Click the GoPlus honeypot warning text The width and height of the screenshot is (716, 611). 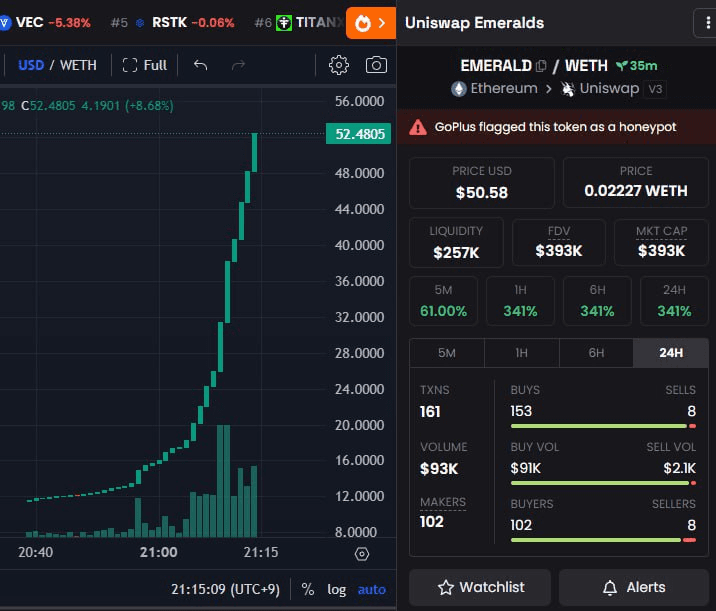pyautogui.click(x=555, y=127)
